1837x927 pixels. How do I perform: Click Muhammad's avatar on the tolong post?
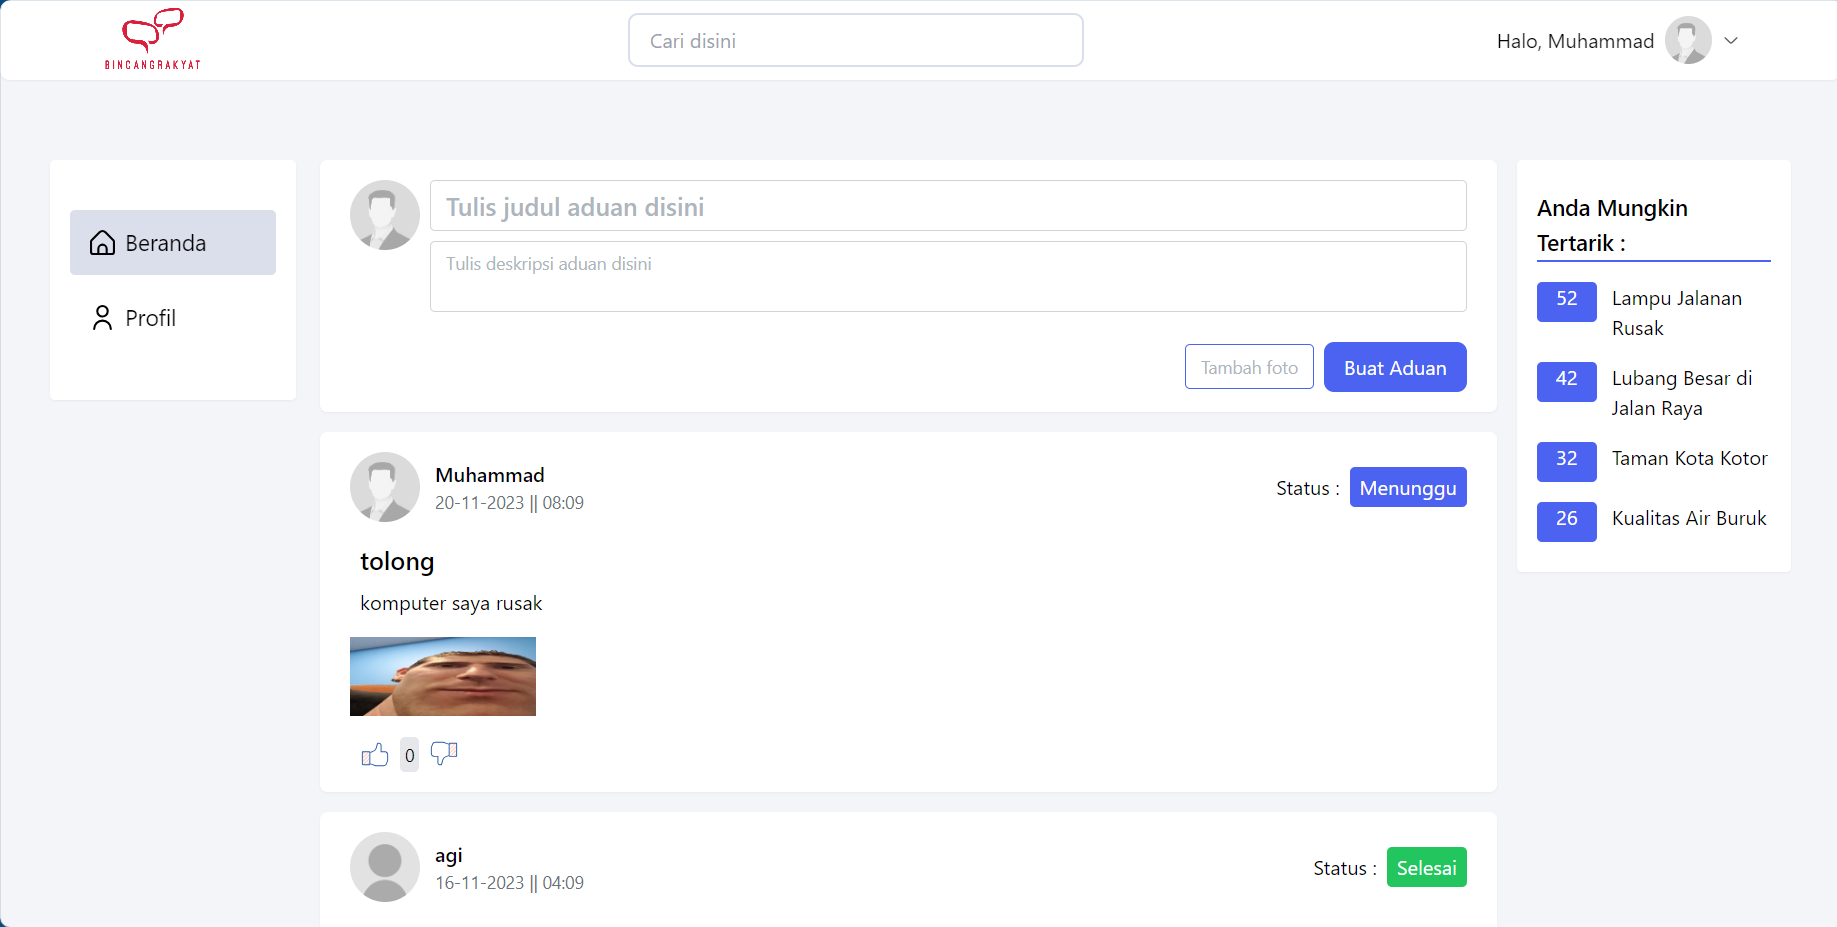click(385, 487)
